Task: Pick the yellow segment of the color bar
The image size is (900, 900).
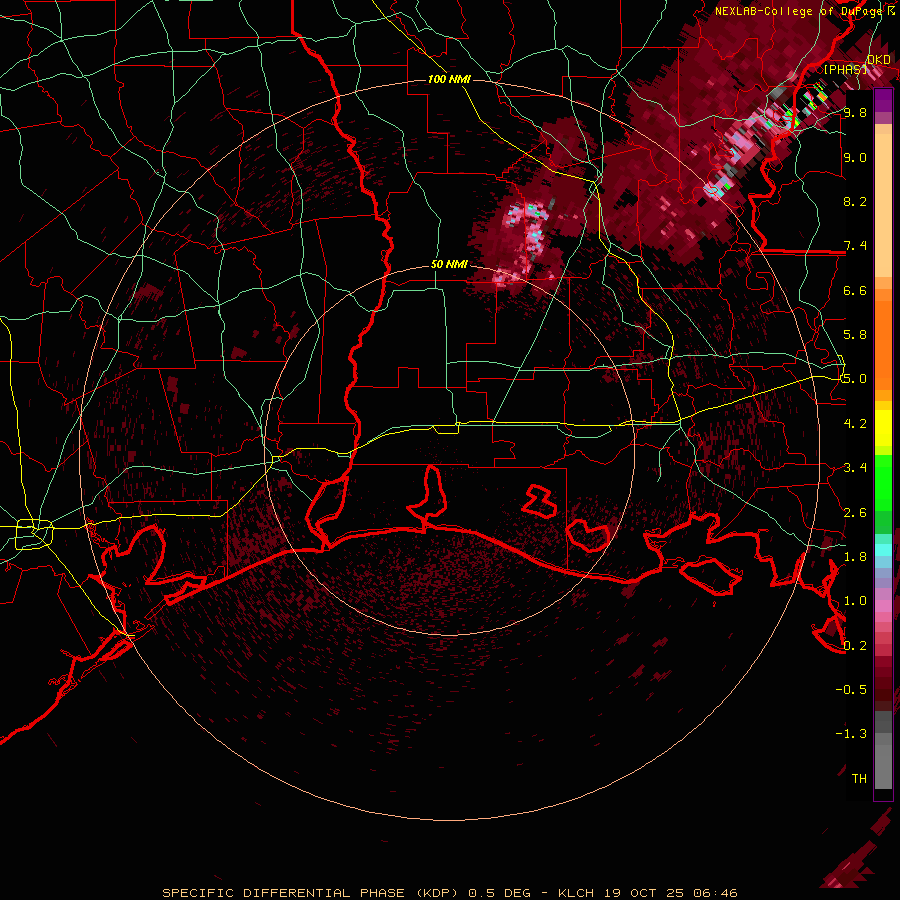Action: pos(883,428)
